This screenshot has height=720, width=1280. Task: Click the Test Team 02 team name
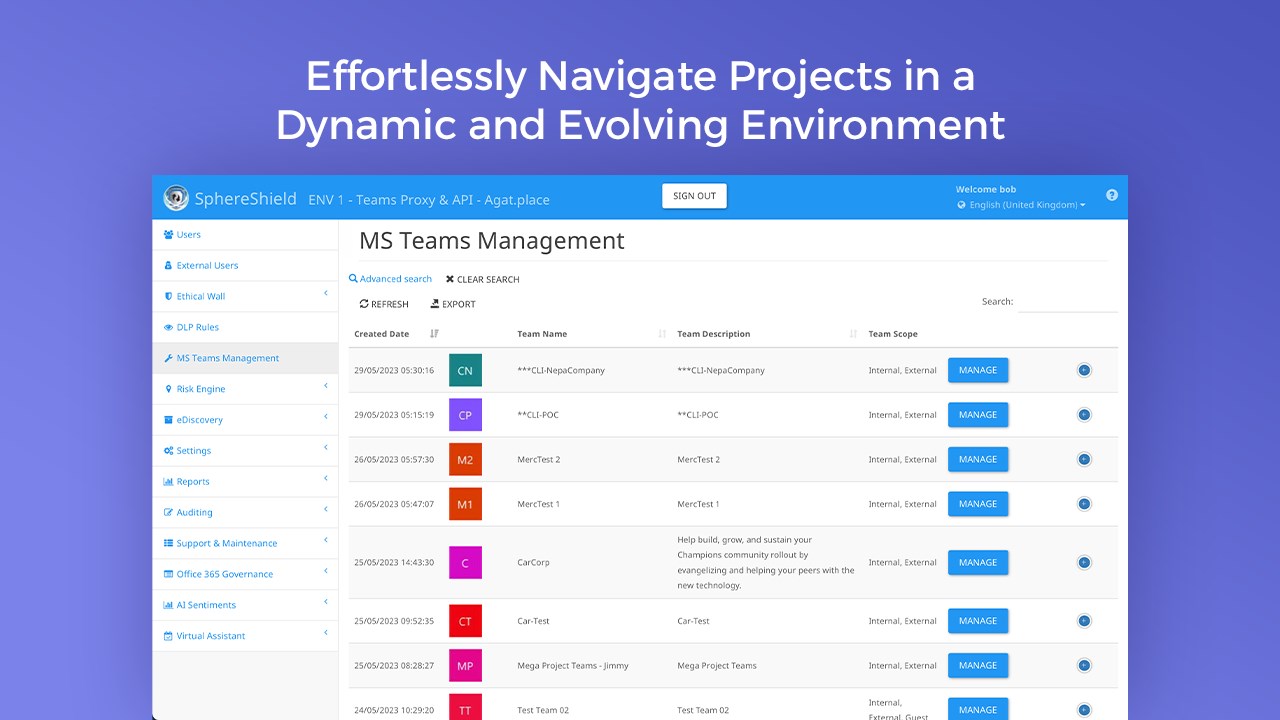pyautogui.click(x=543, y=710)
